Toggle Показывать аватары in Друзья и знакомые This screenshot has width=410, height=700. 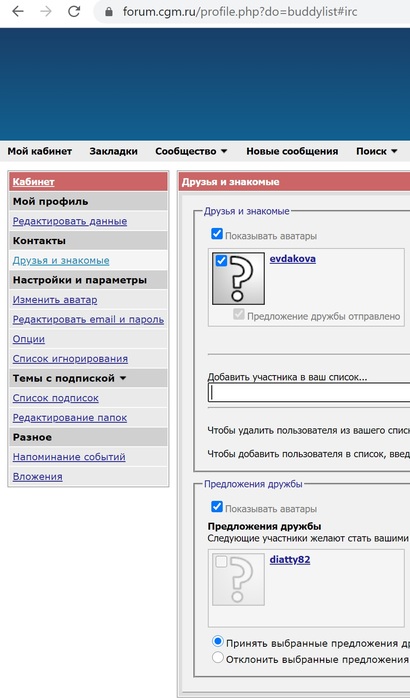pos(217,233)
